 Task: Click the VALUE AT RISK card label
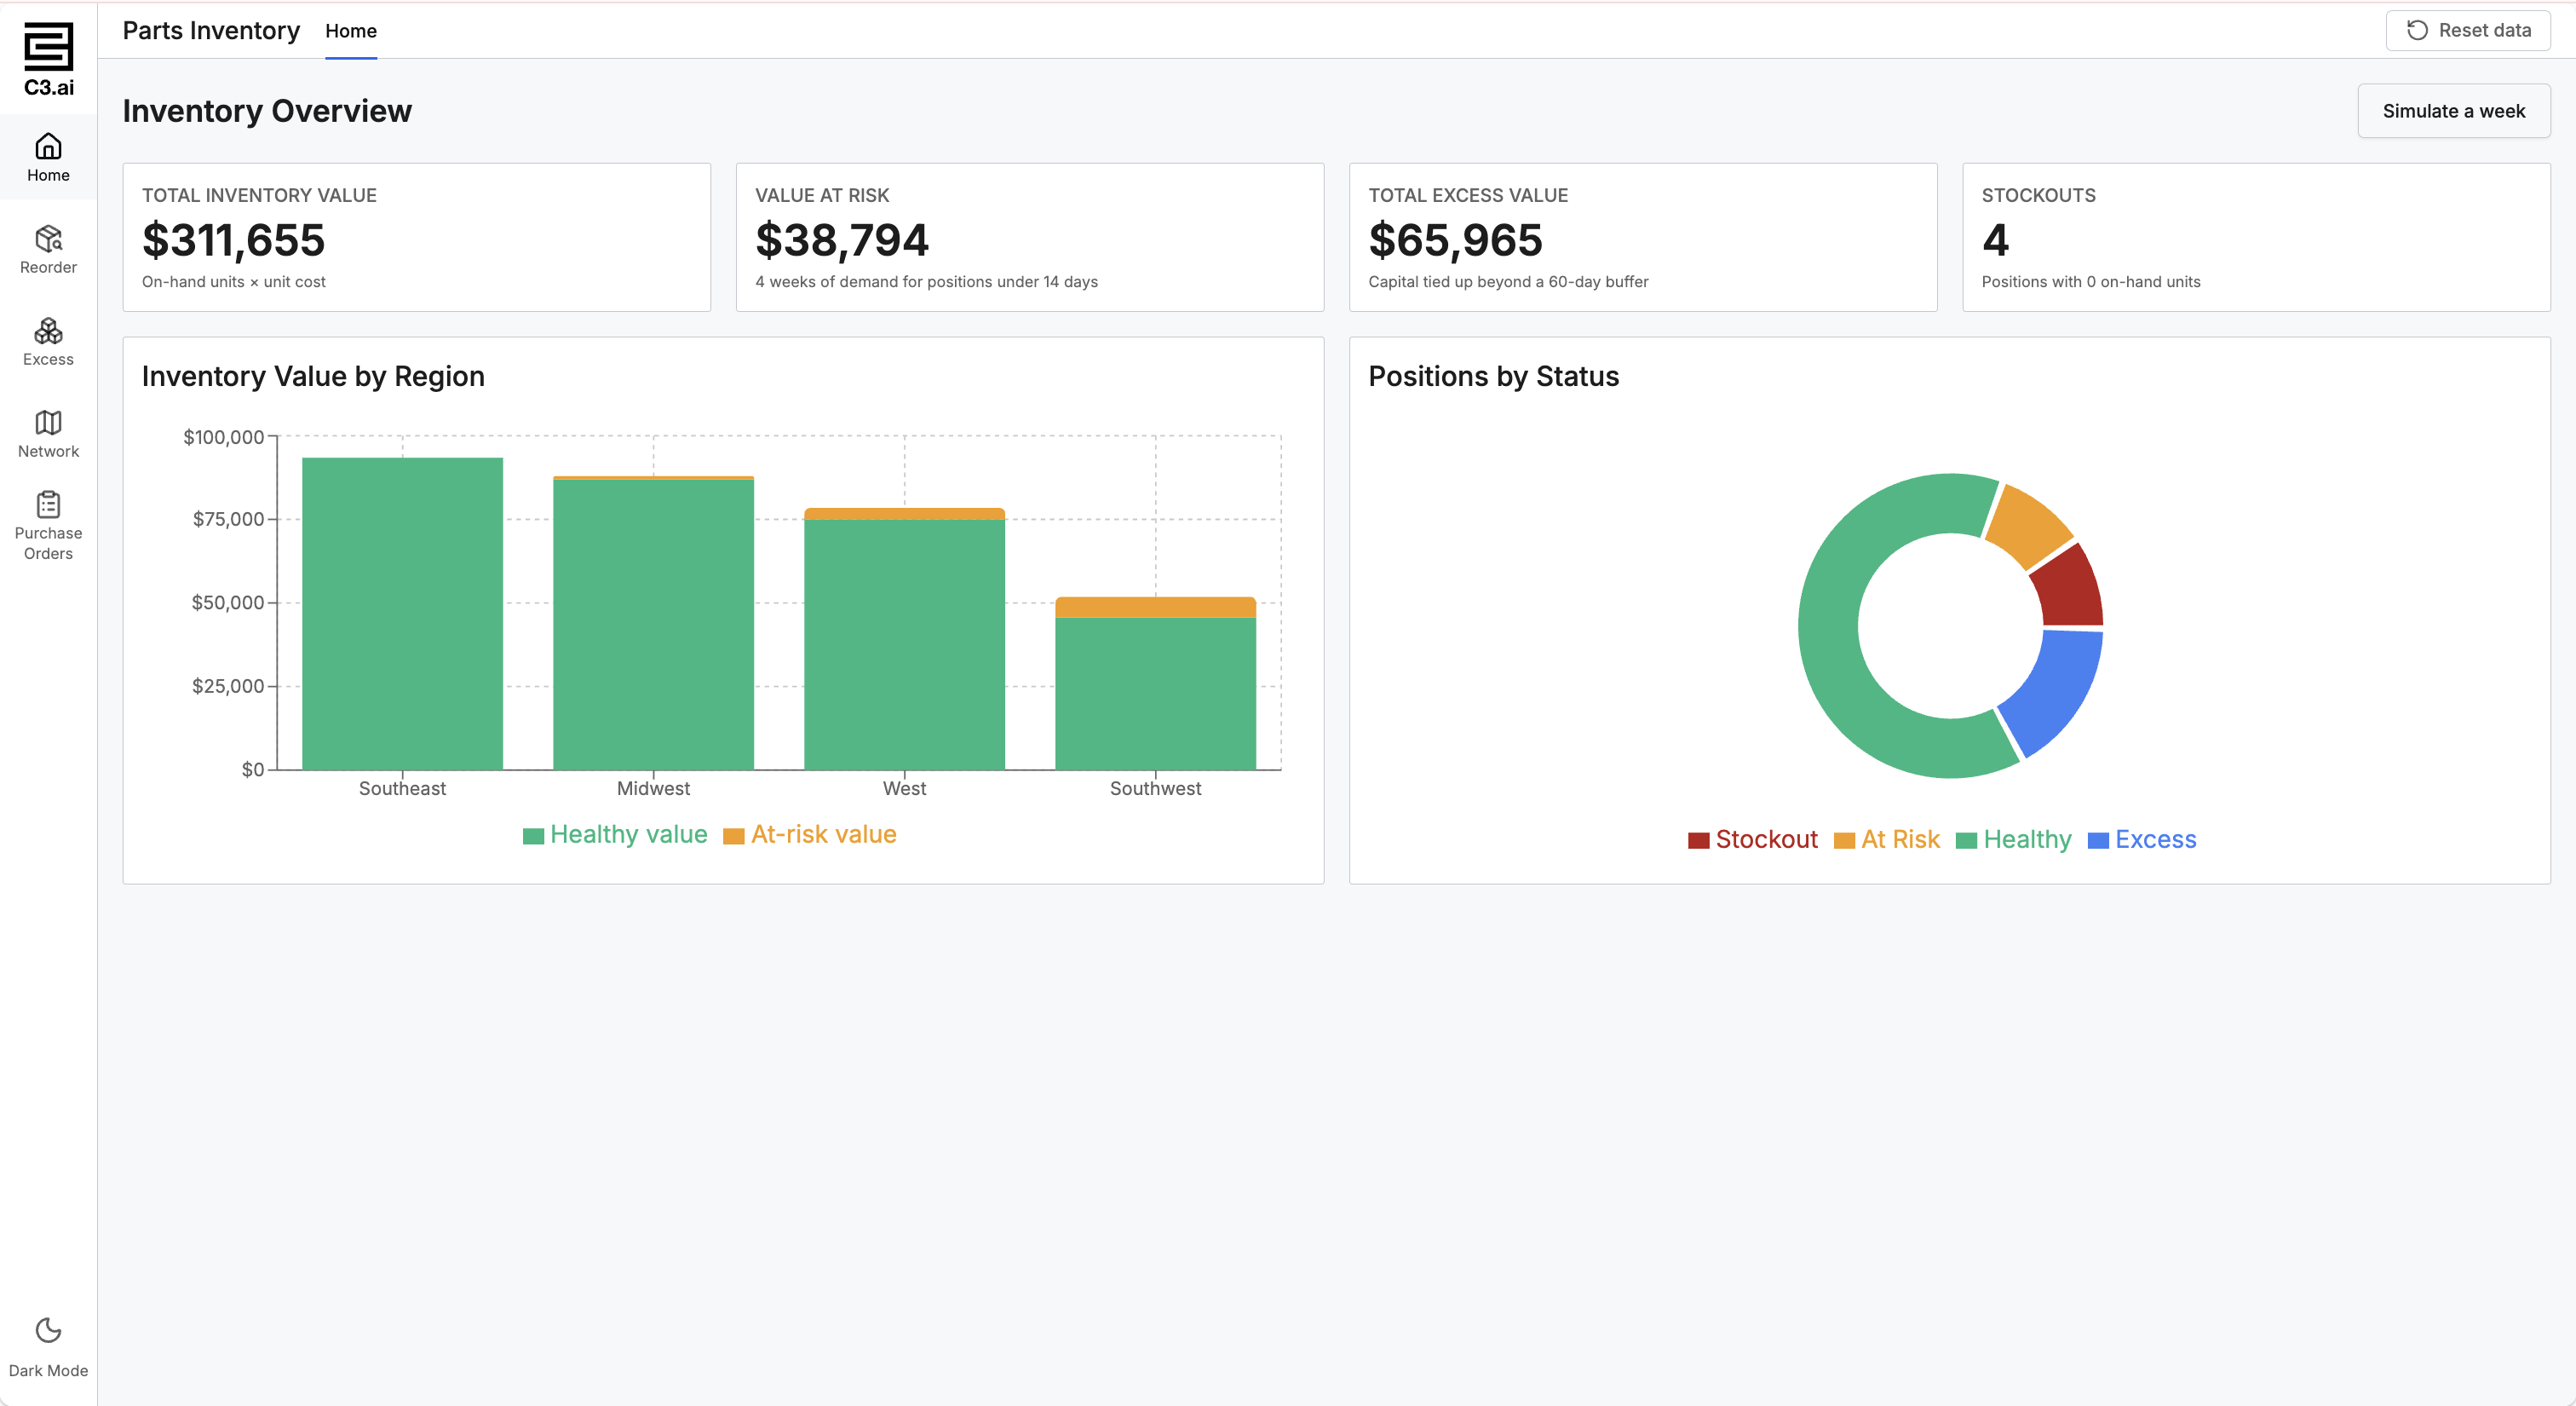coord(822,195)
